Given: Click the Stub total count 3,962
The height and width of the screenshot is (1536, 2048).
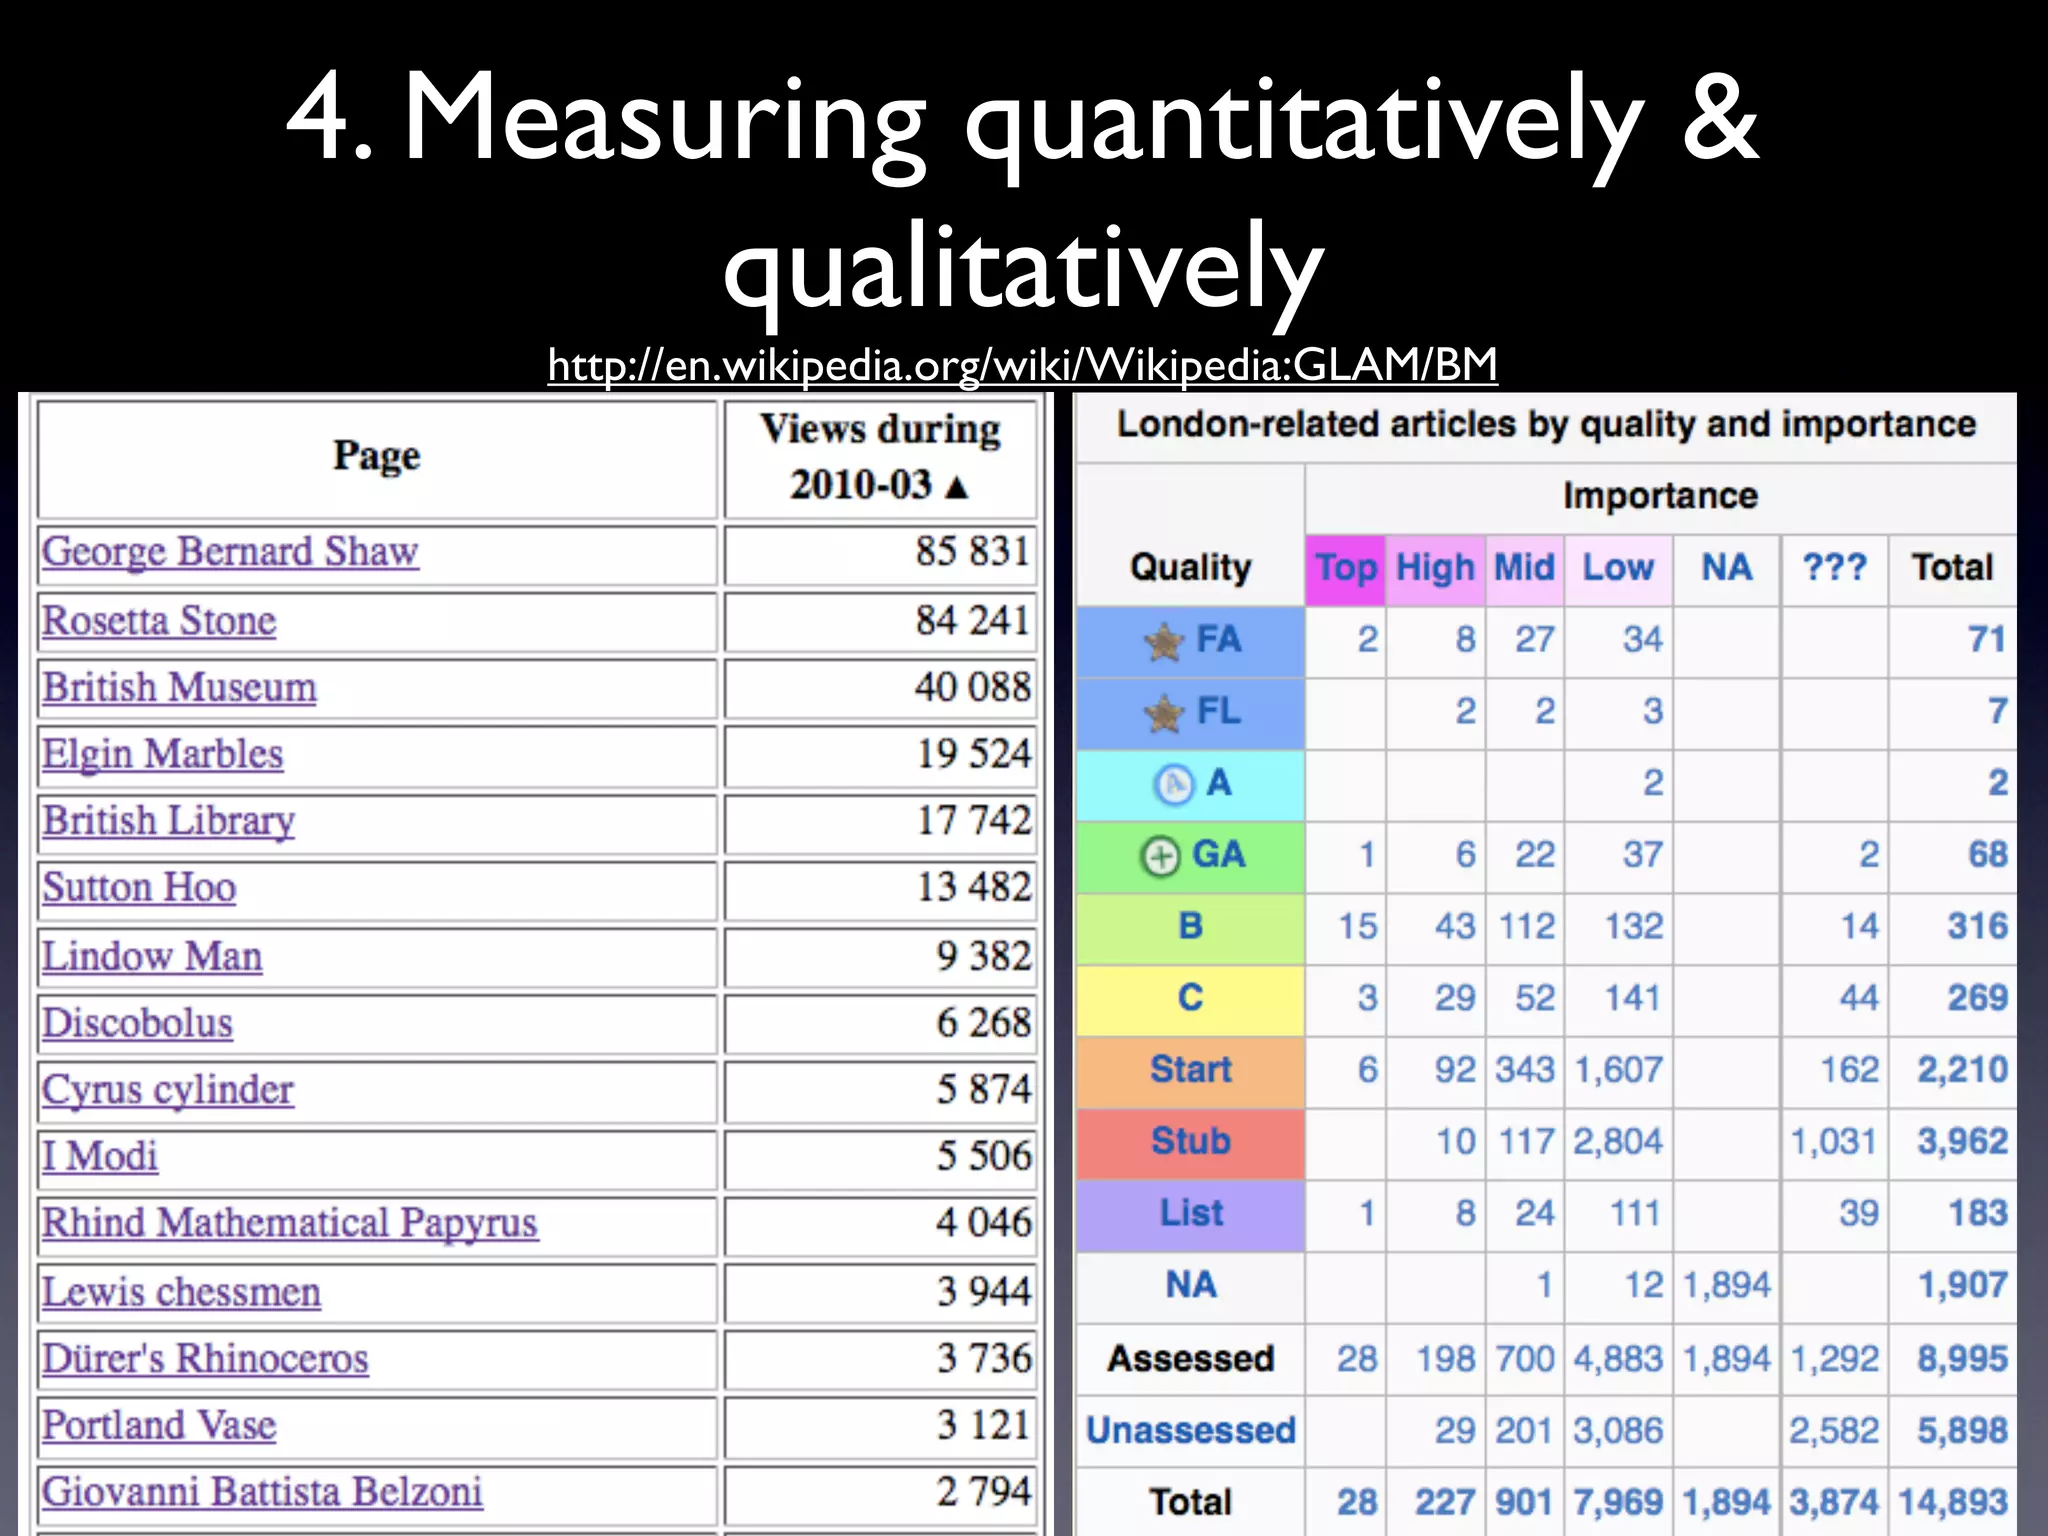Looking at the screenshot, I should [x=1962, y=1142].
